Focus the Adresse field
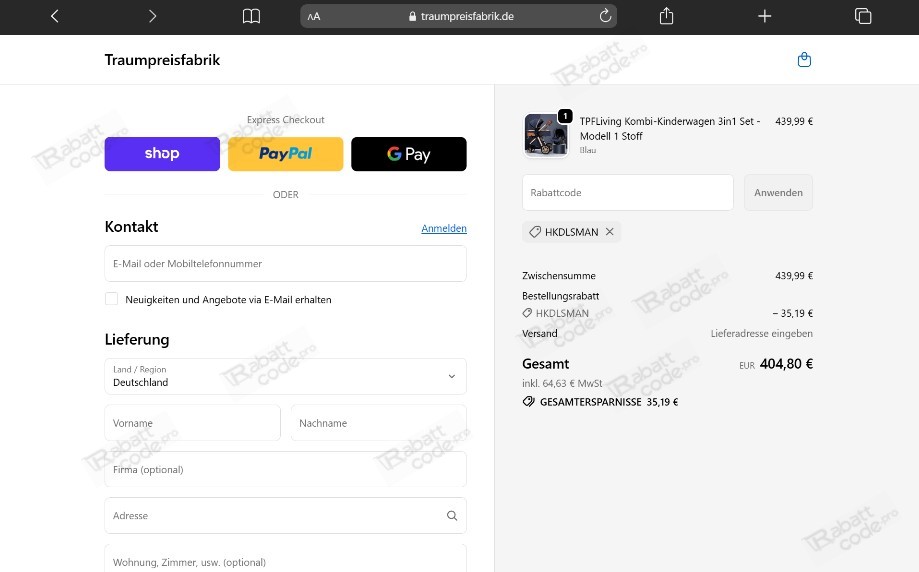 (x=285, y=516)
